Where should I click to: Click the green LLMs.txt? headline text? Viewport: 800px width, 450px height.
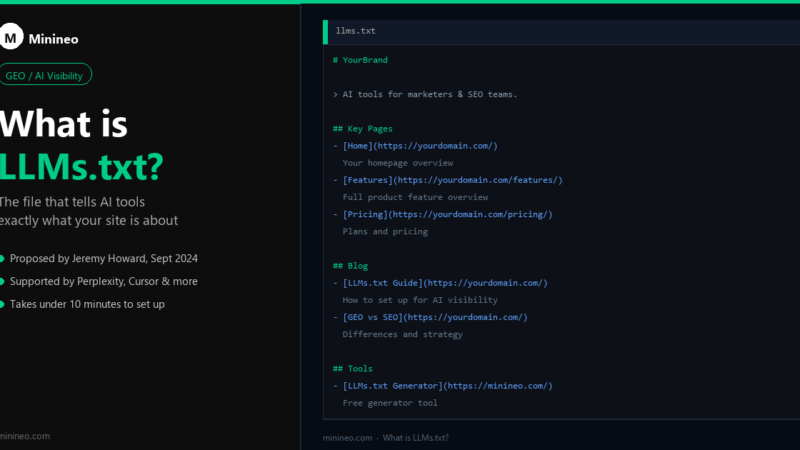81,167
